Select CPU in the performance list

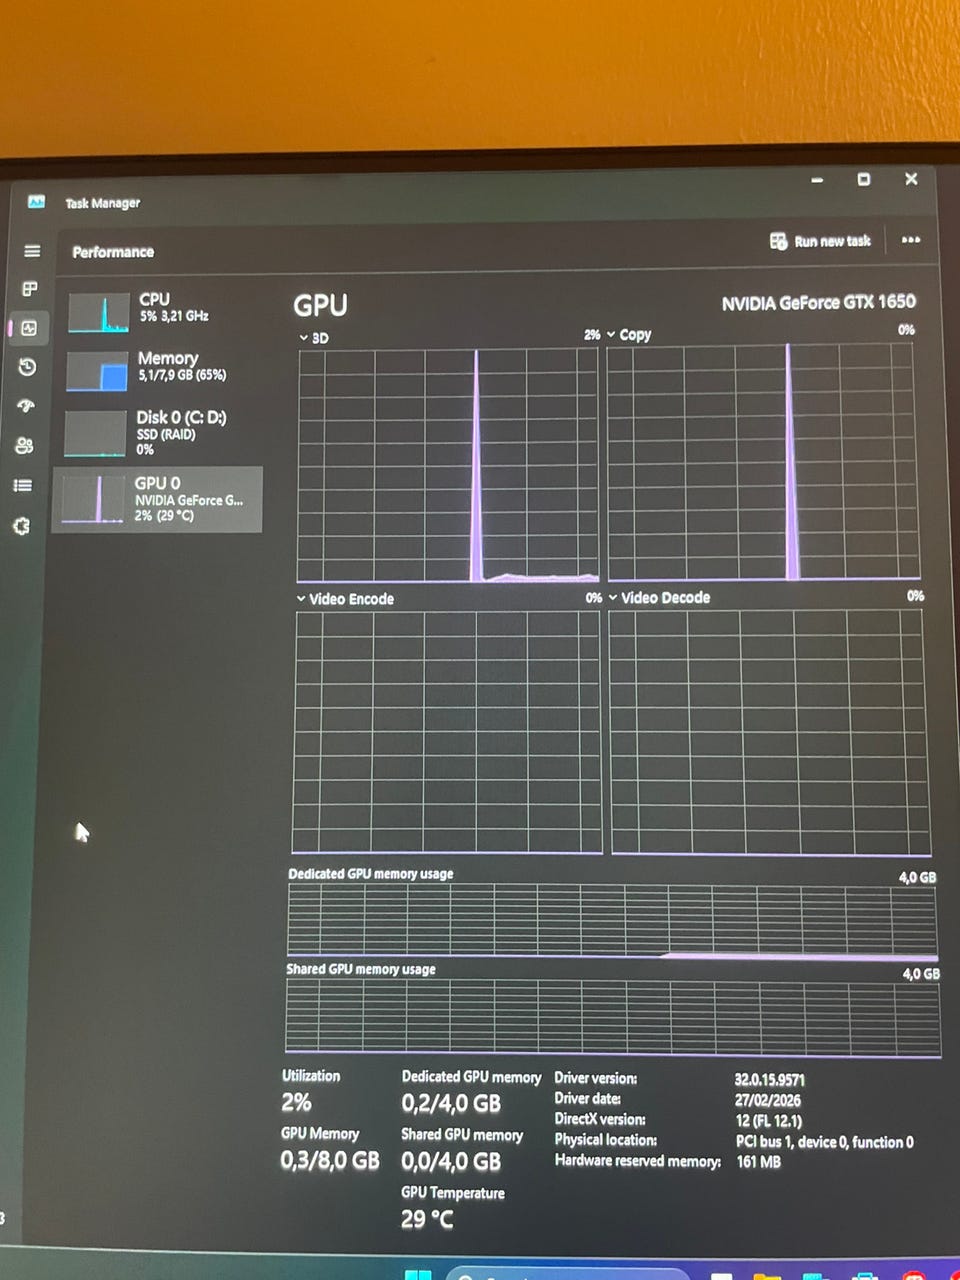(160, 312)
